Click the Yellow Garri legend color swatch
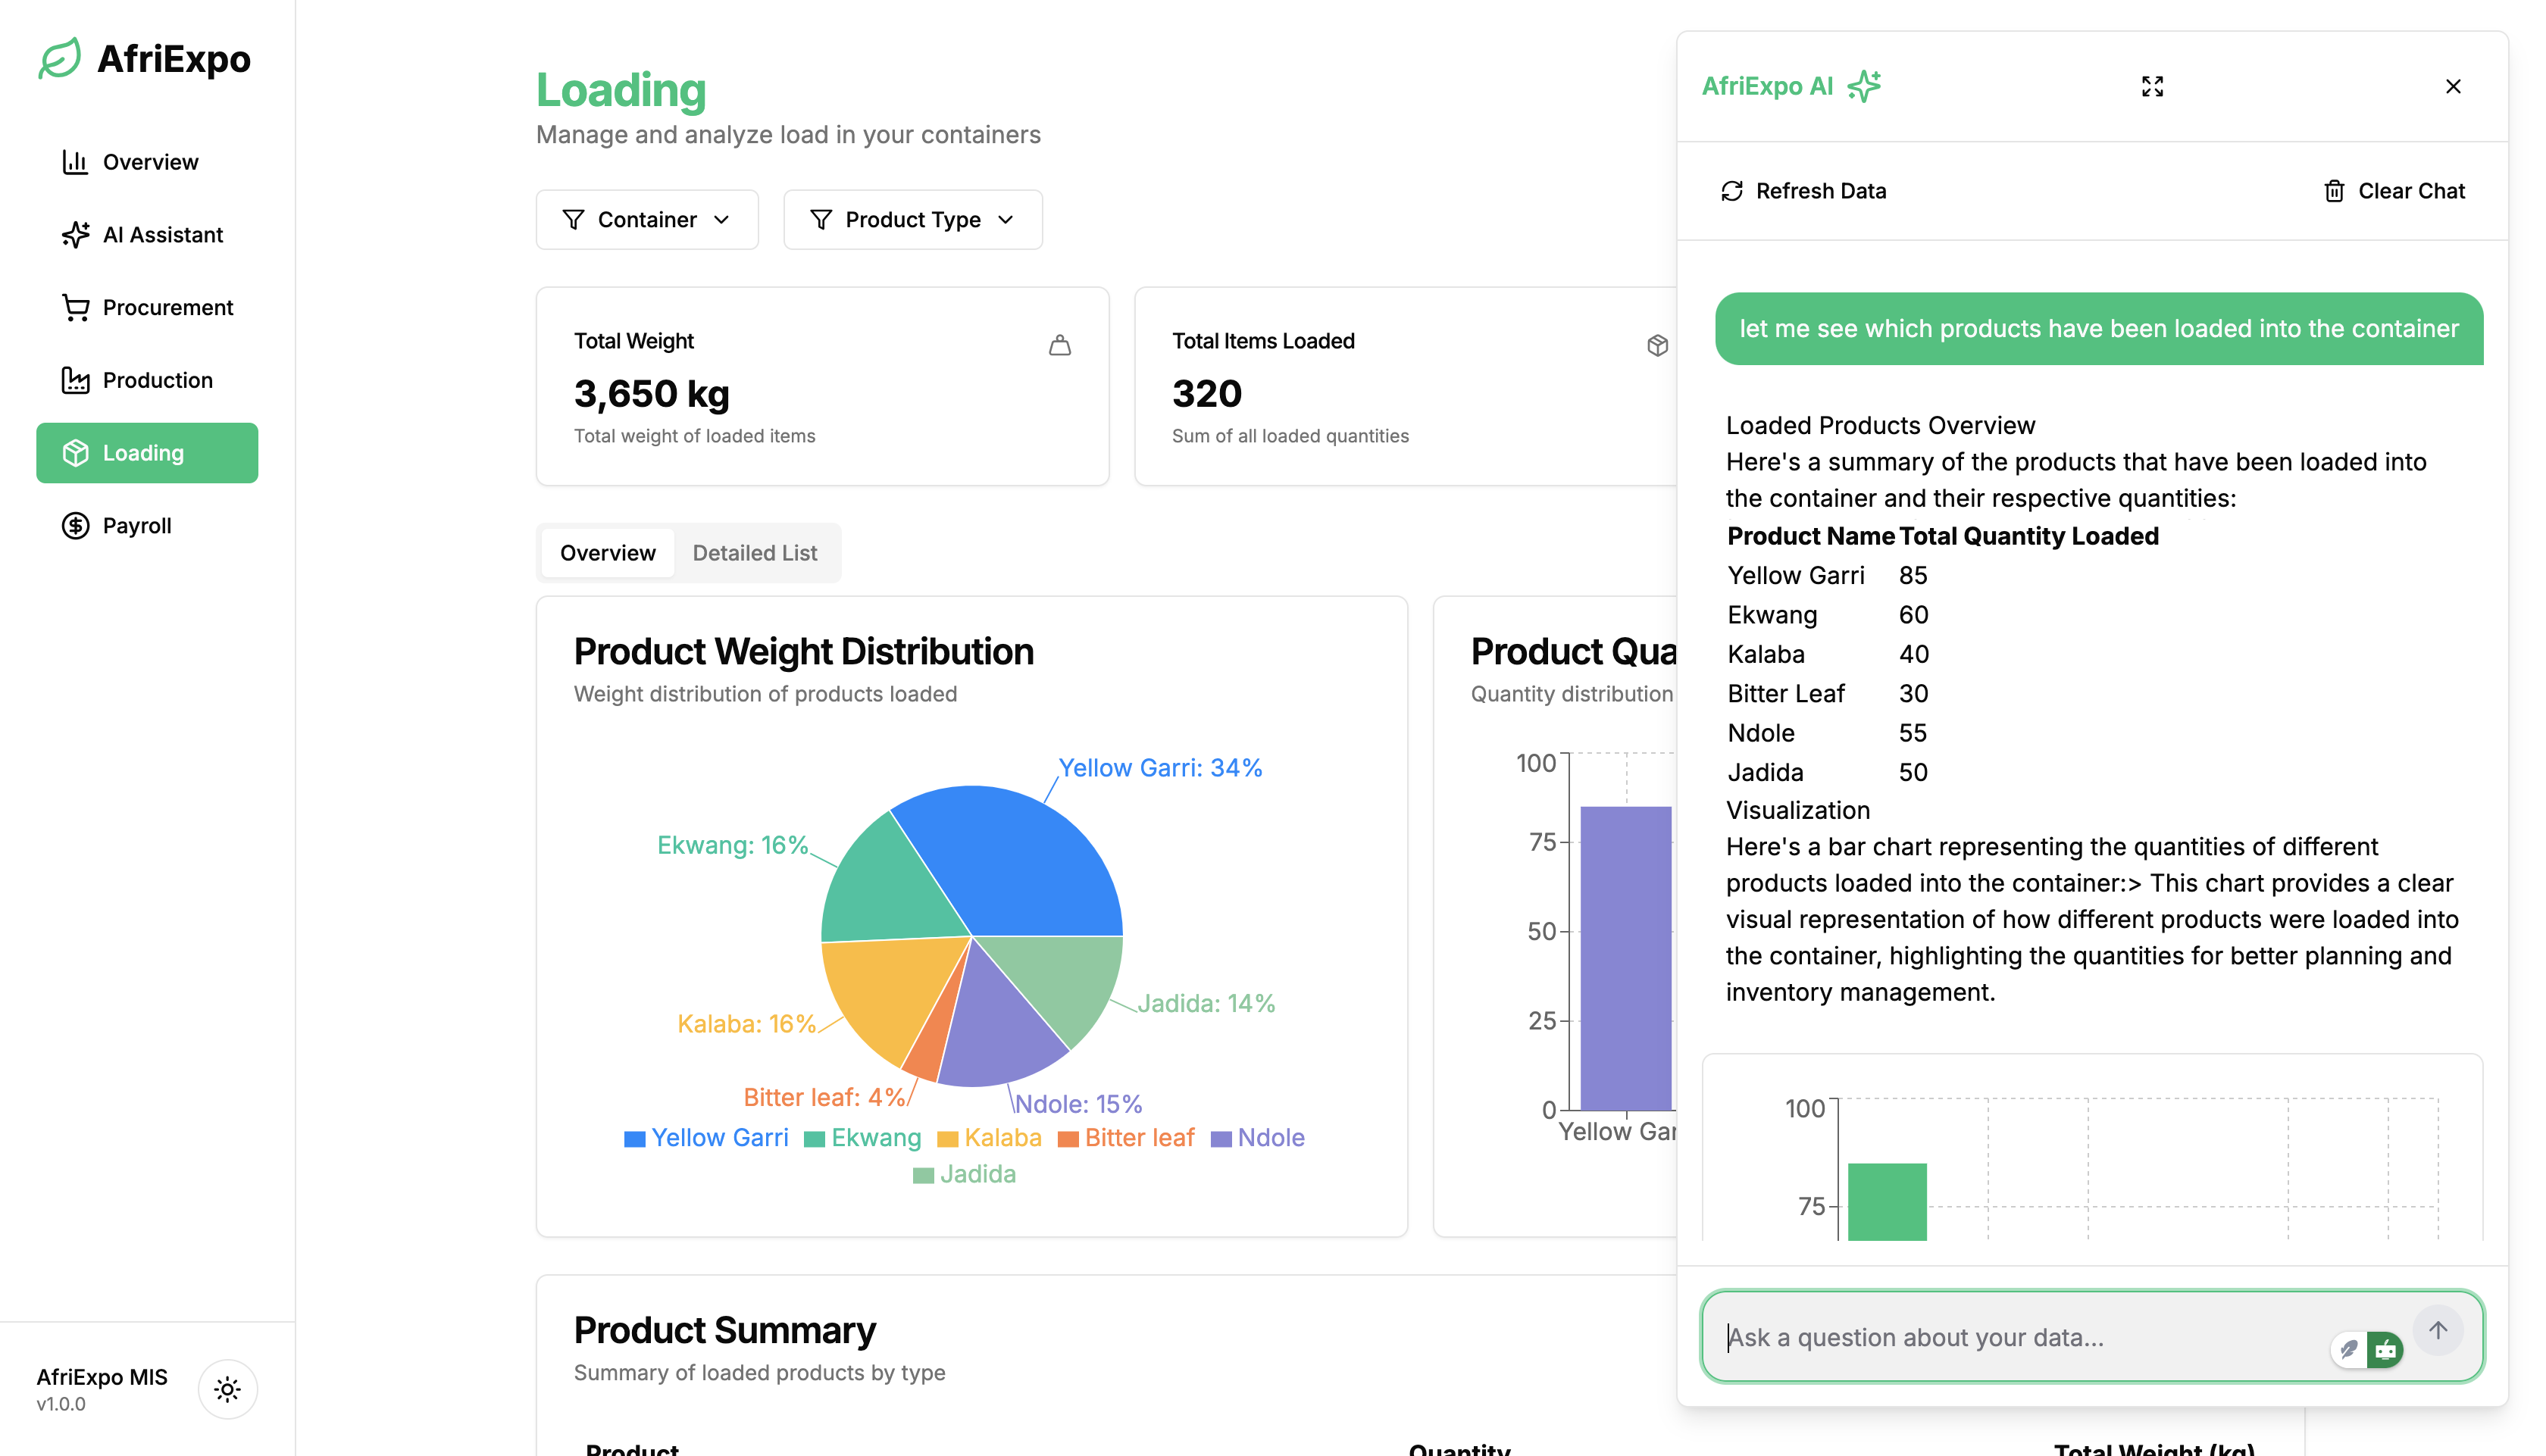 634,1139
